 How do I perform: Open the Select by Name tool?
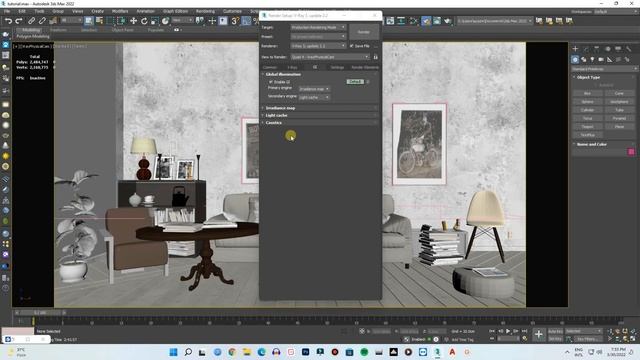pos(99,21)
